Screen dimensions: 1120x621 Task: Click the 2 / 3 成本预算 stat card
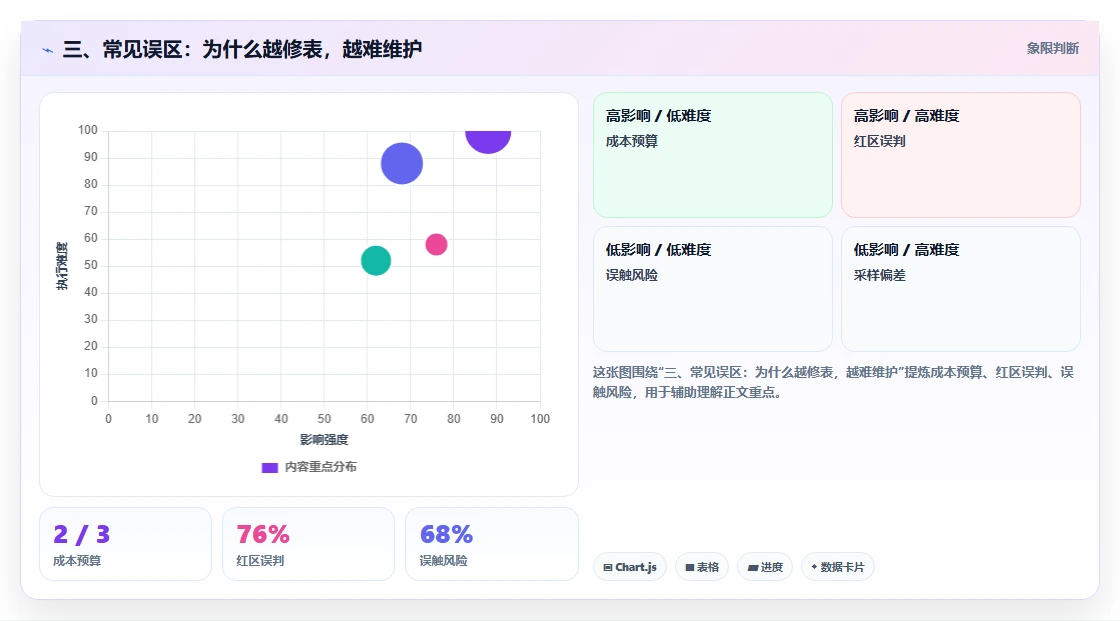click(126, 544)
